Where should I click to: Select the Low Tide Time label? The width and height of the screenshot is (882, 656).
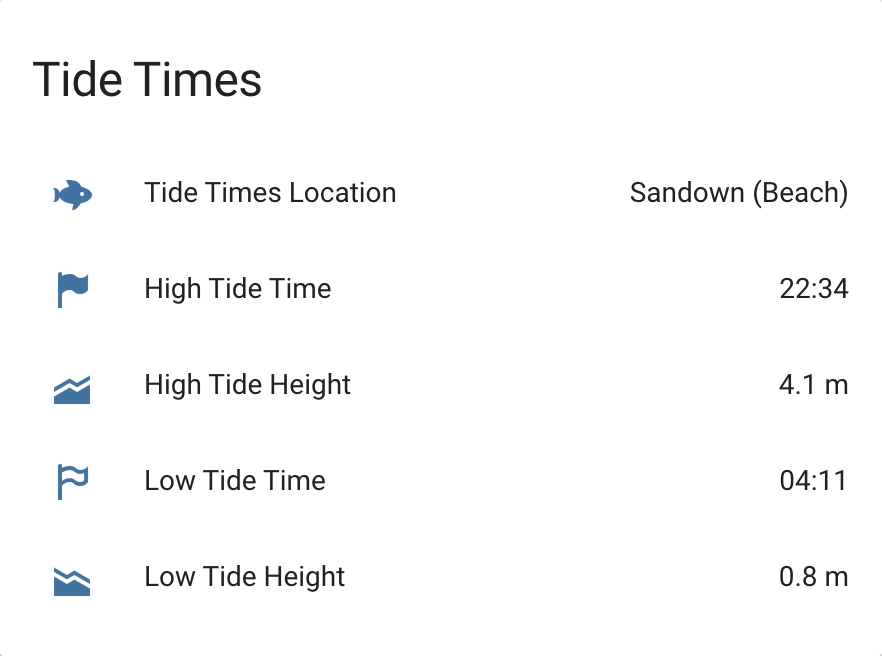pos(234,481)
